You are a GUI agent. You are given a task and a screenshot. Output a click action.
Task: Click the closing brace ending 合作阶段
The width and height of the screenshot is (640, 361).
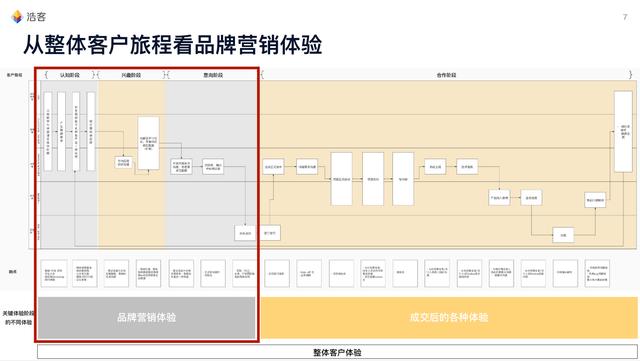click(631, 75)
